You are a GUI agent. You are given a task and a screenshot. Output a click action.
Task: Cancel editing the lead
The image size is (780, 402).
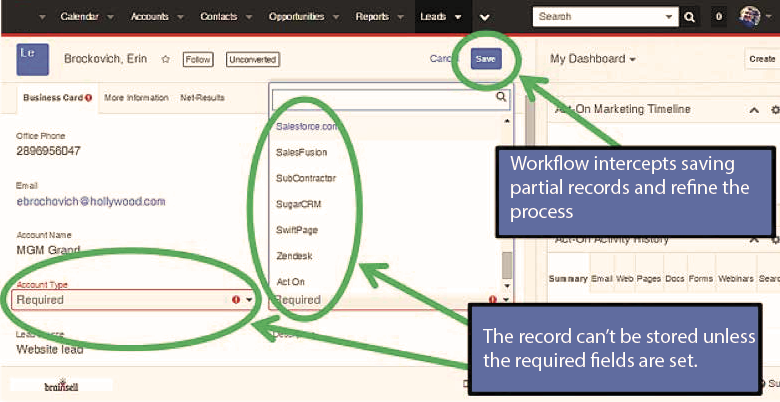pyautogui.click(x=441, y=59)
